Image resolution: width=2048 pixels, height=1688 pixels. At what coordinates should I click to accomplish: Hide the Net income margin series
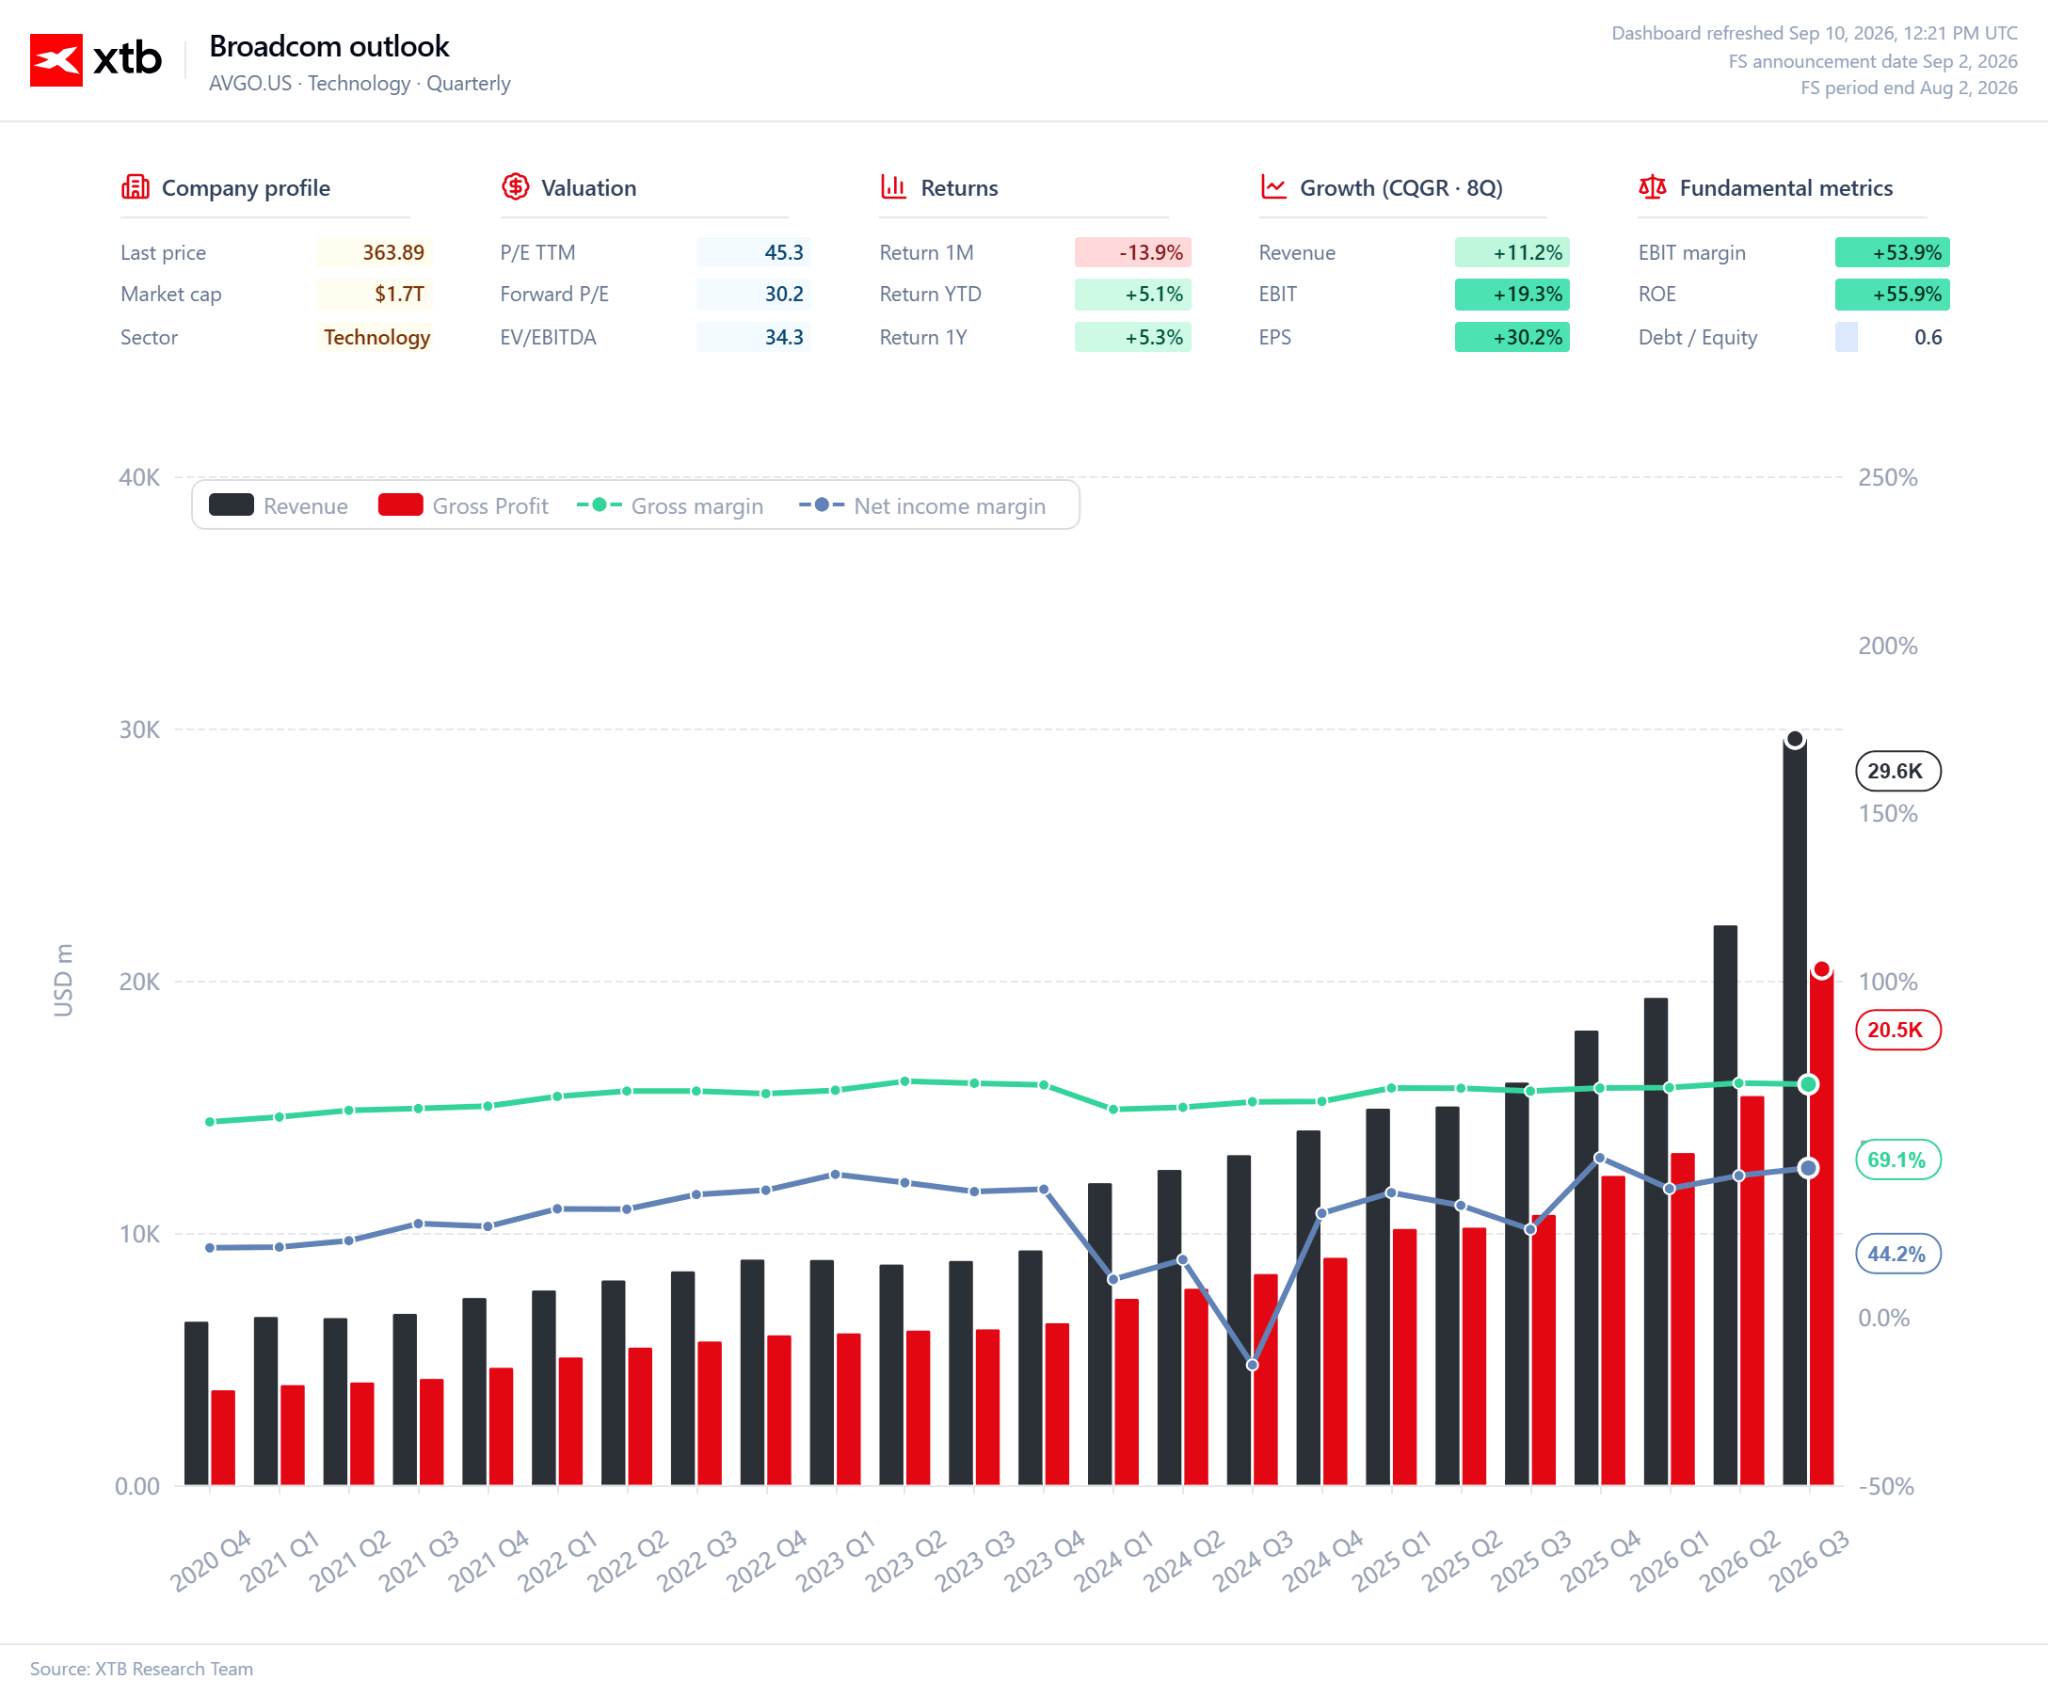click(x=922, y=506)
